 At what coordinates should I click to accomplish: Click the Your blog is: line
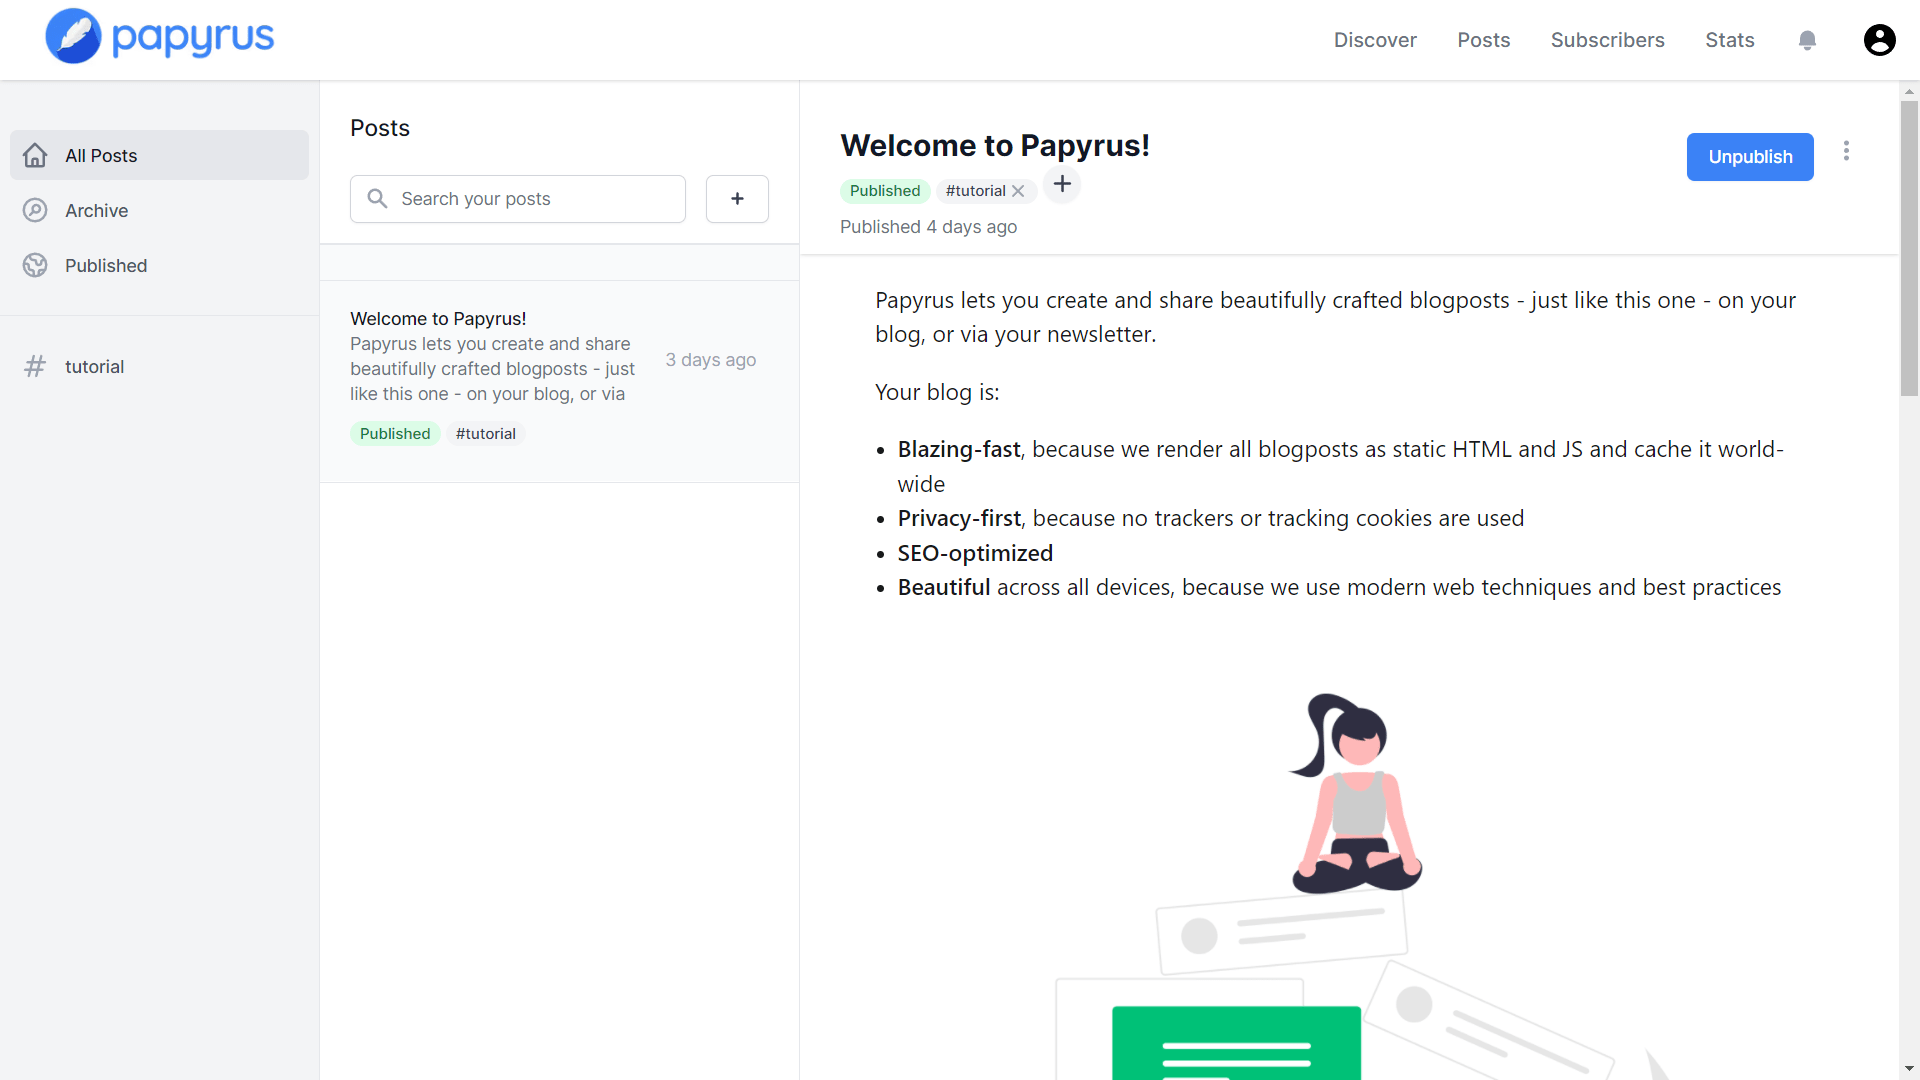937,392
